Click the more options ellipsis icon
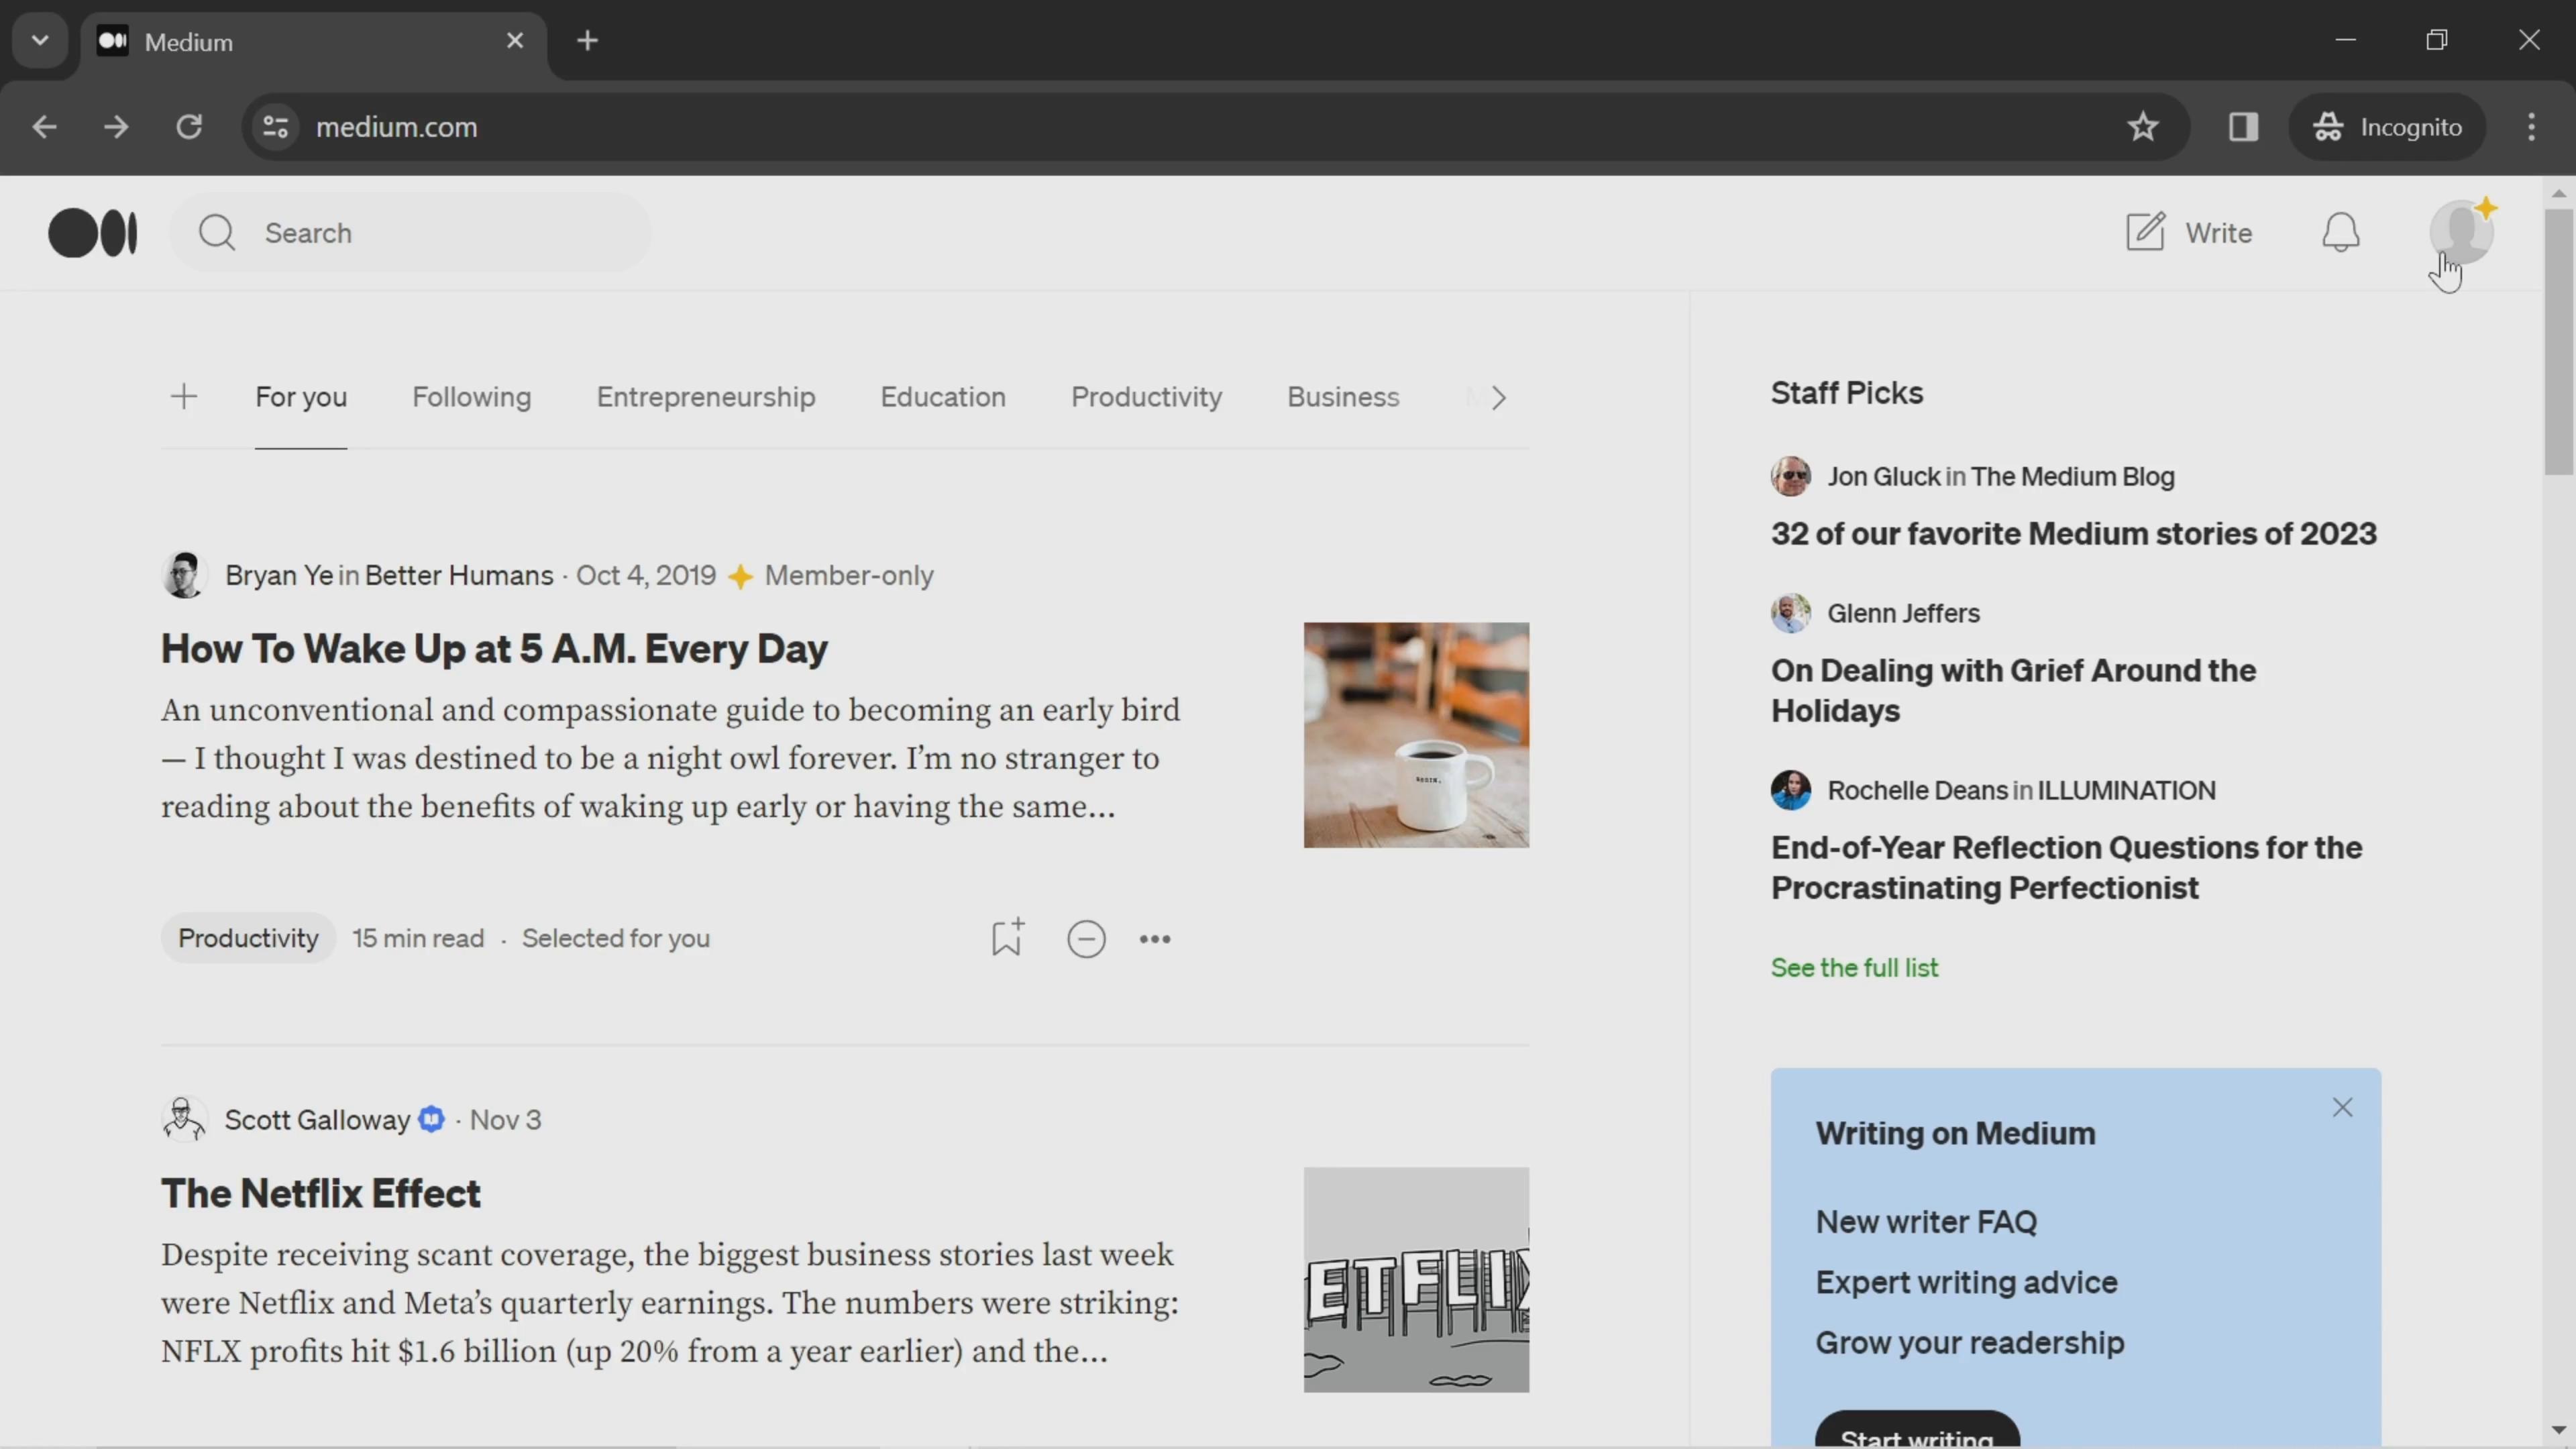 [1155, 938]
